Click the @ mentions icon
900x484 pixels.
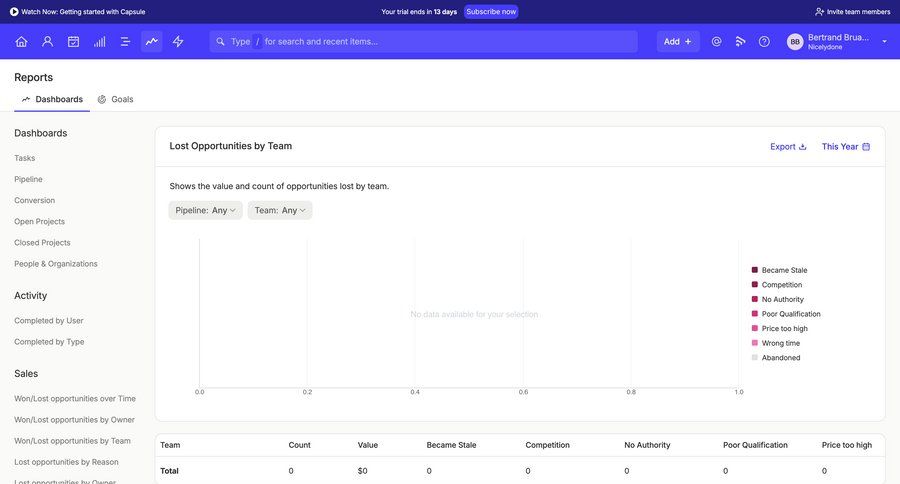coord(716,41)
